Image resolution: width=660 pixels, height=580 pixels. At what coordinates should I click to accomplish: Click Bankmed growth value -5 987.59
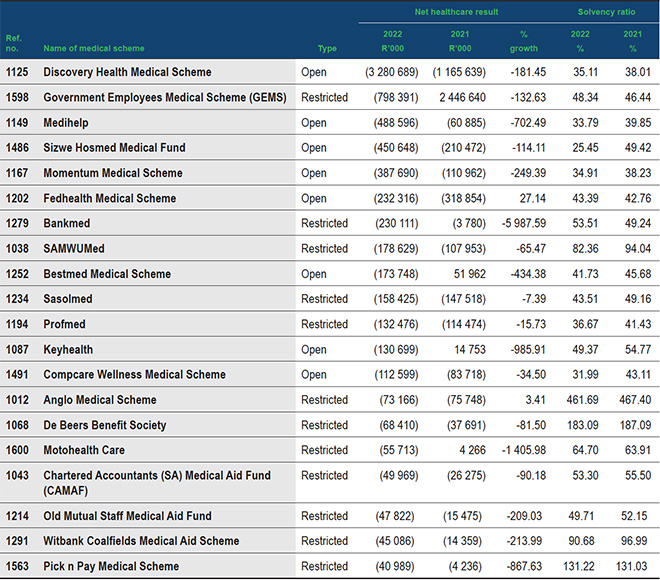click(x=524, y=223)
